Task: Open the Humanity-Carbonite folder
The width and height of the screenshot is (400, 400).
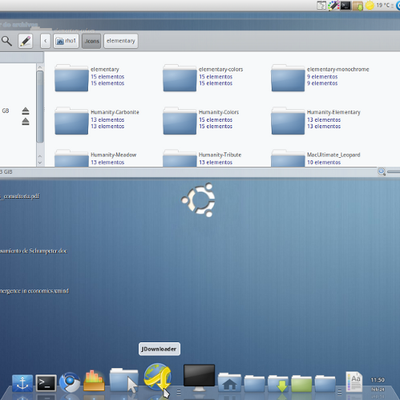Action: [72, 121]
